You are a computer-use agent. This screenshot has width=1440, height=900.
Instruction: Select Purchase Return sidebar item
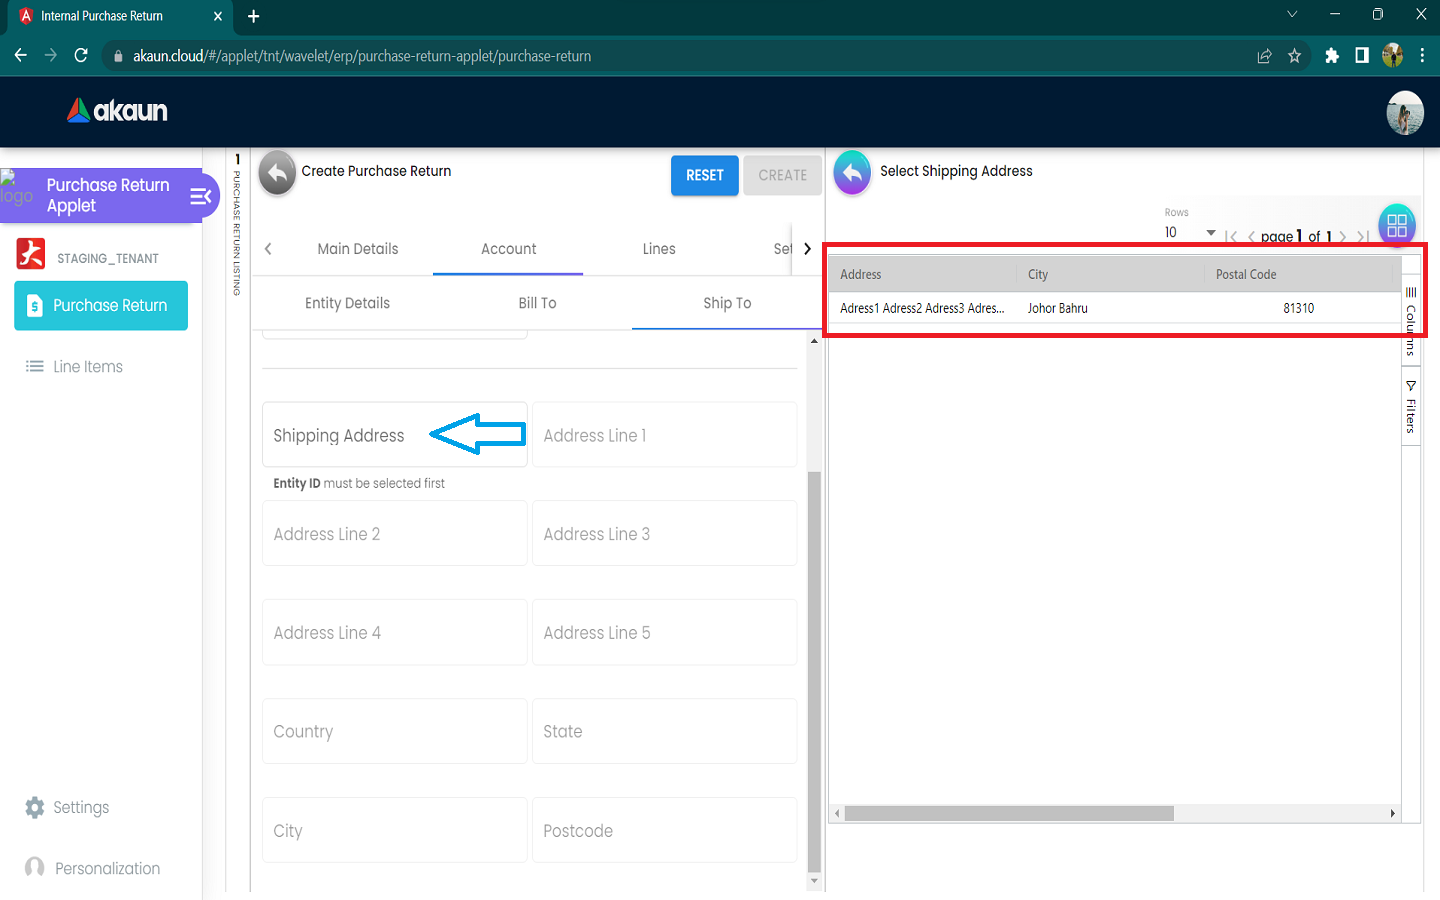pyautogui.click(x=101, y=306)
